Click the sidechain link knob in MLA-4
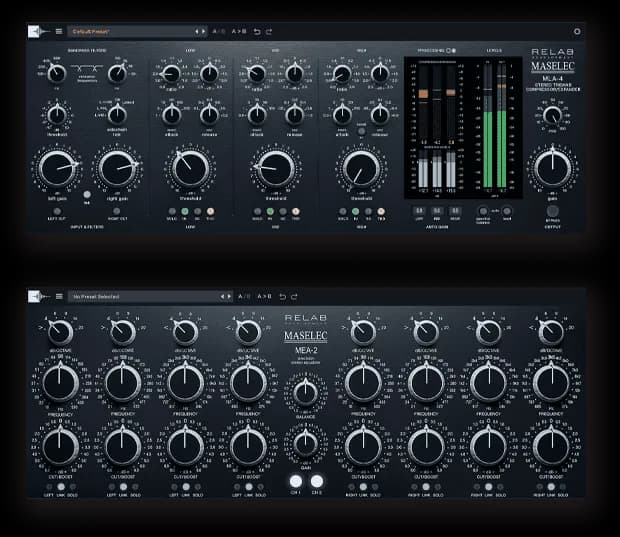The height and width of the screenshot is (537, 620). (x=117, y=115)
